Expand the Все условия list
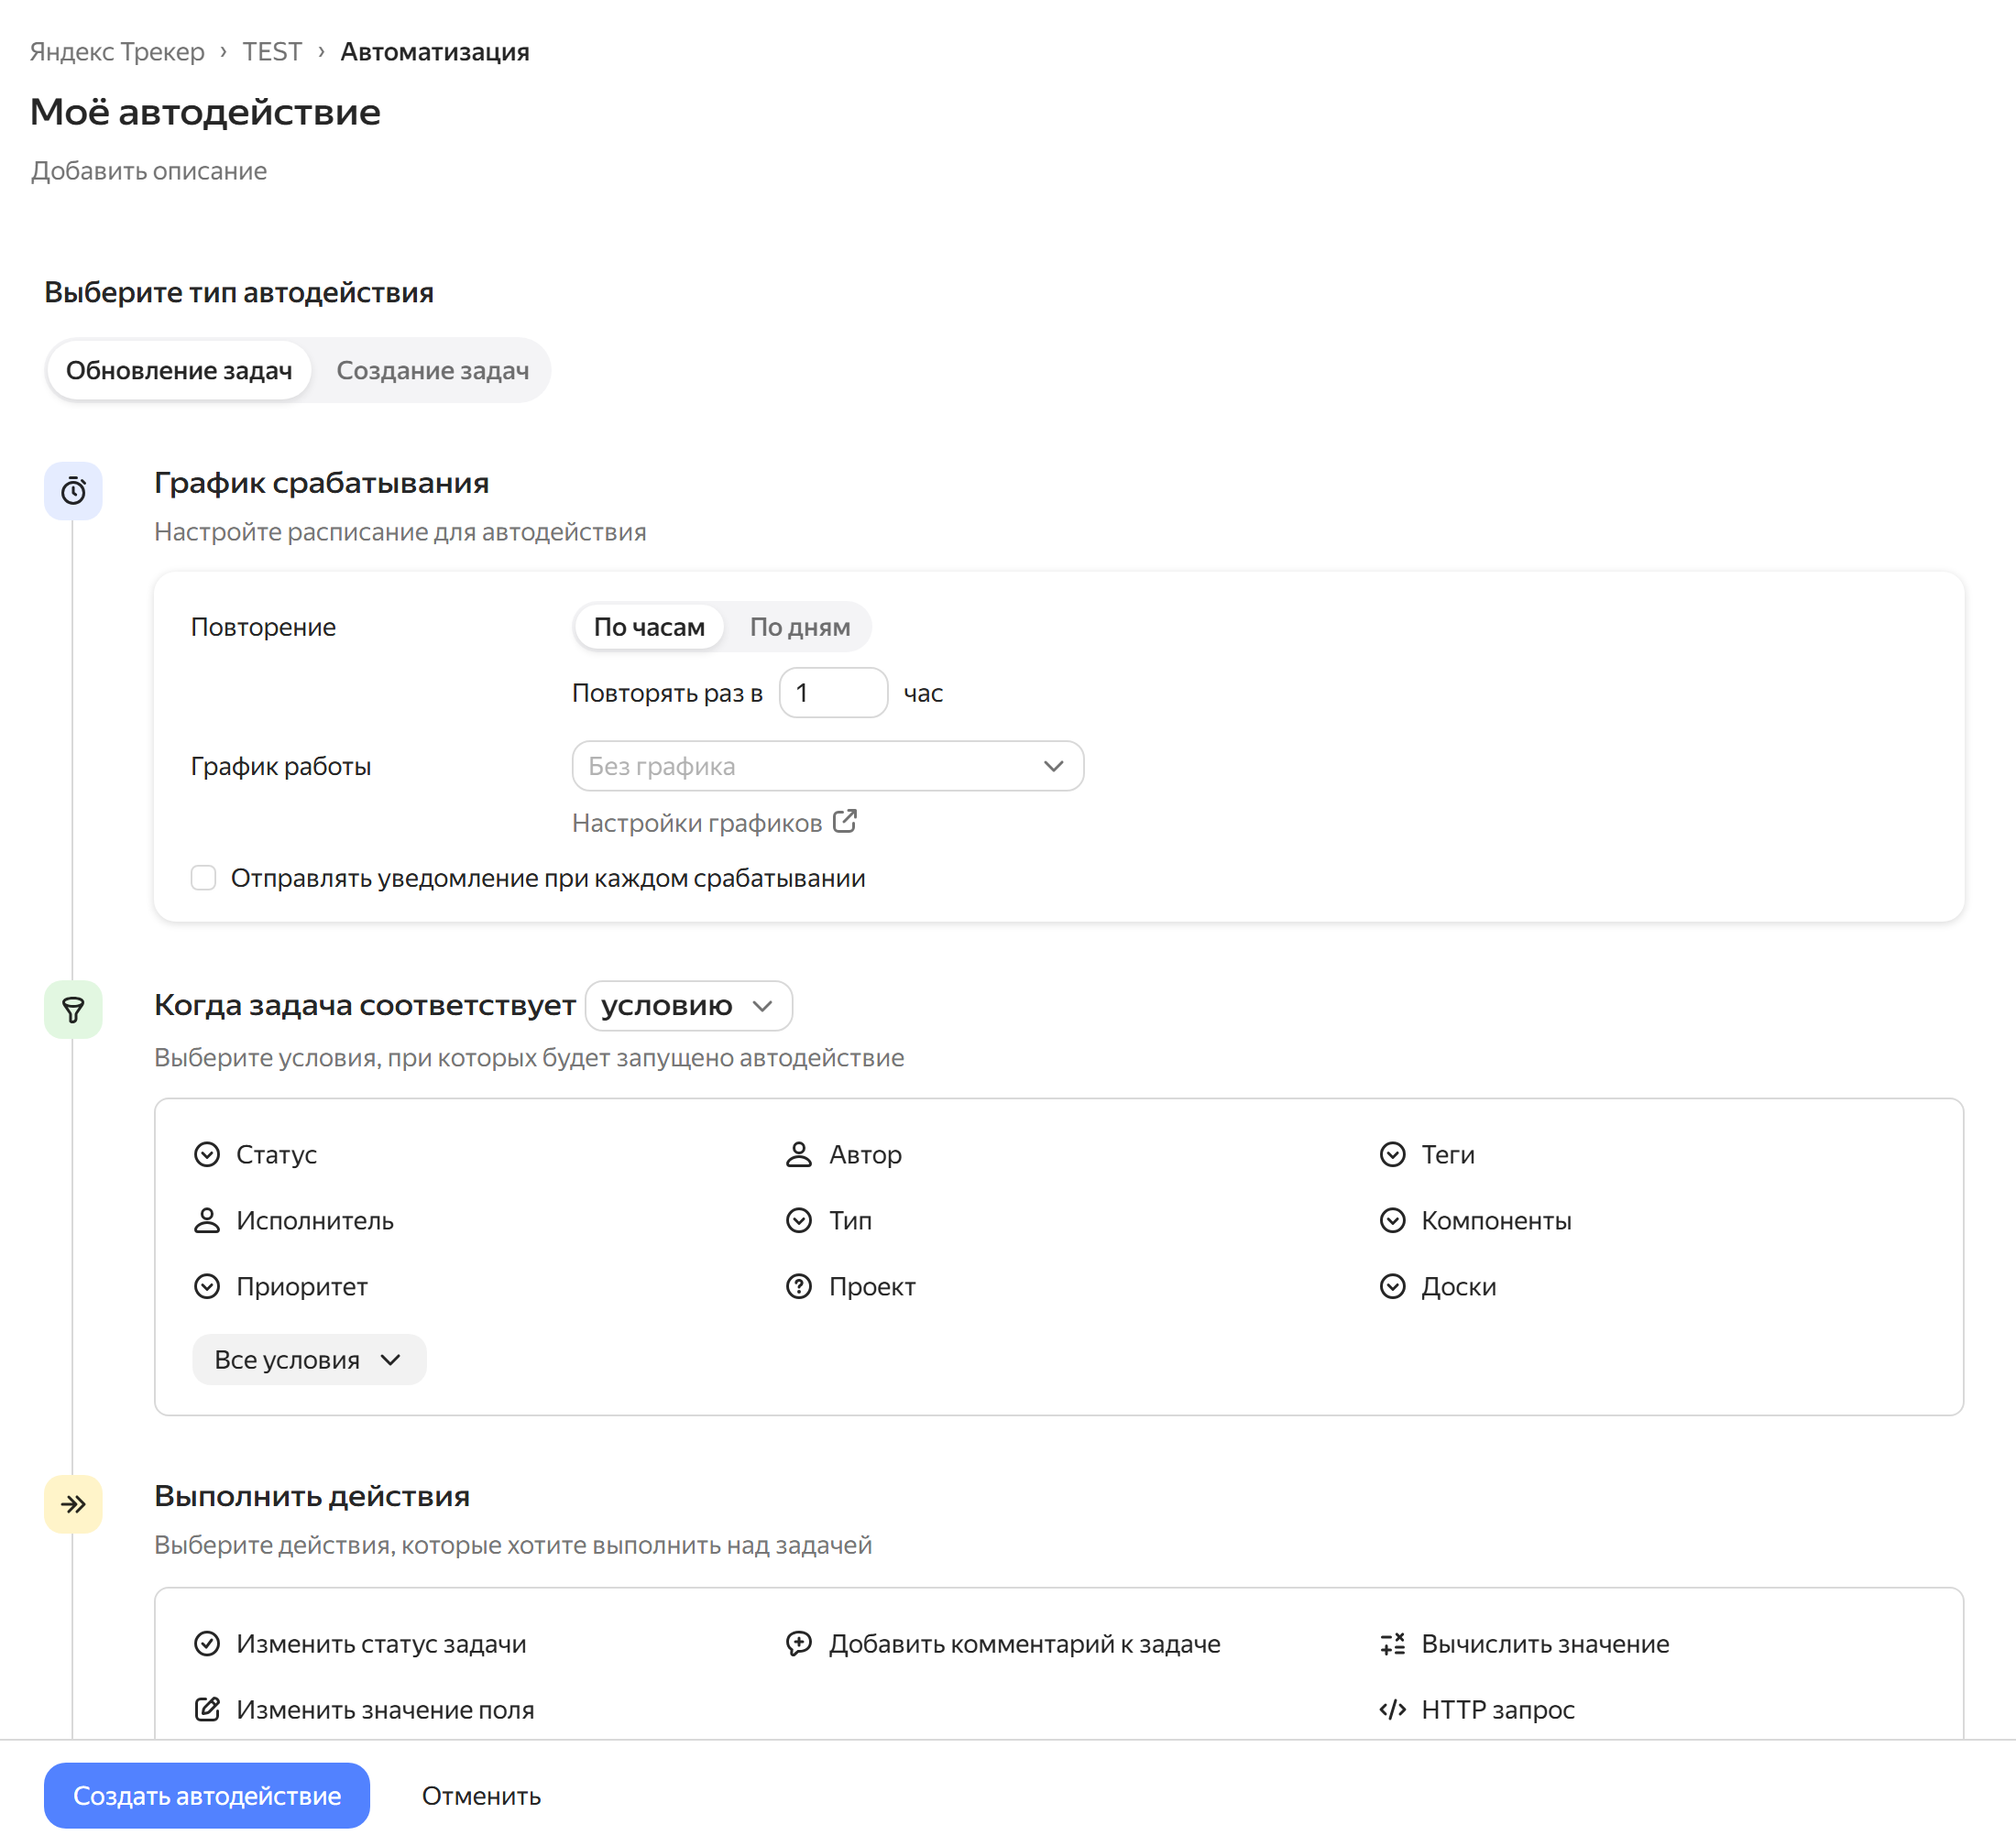Image resolution: width=2016 pixels, height=1846 pixels. [309, 1360]
